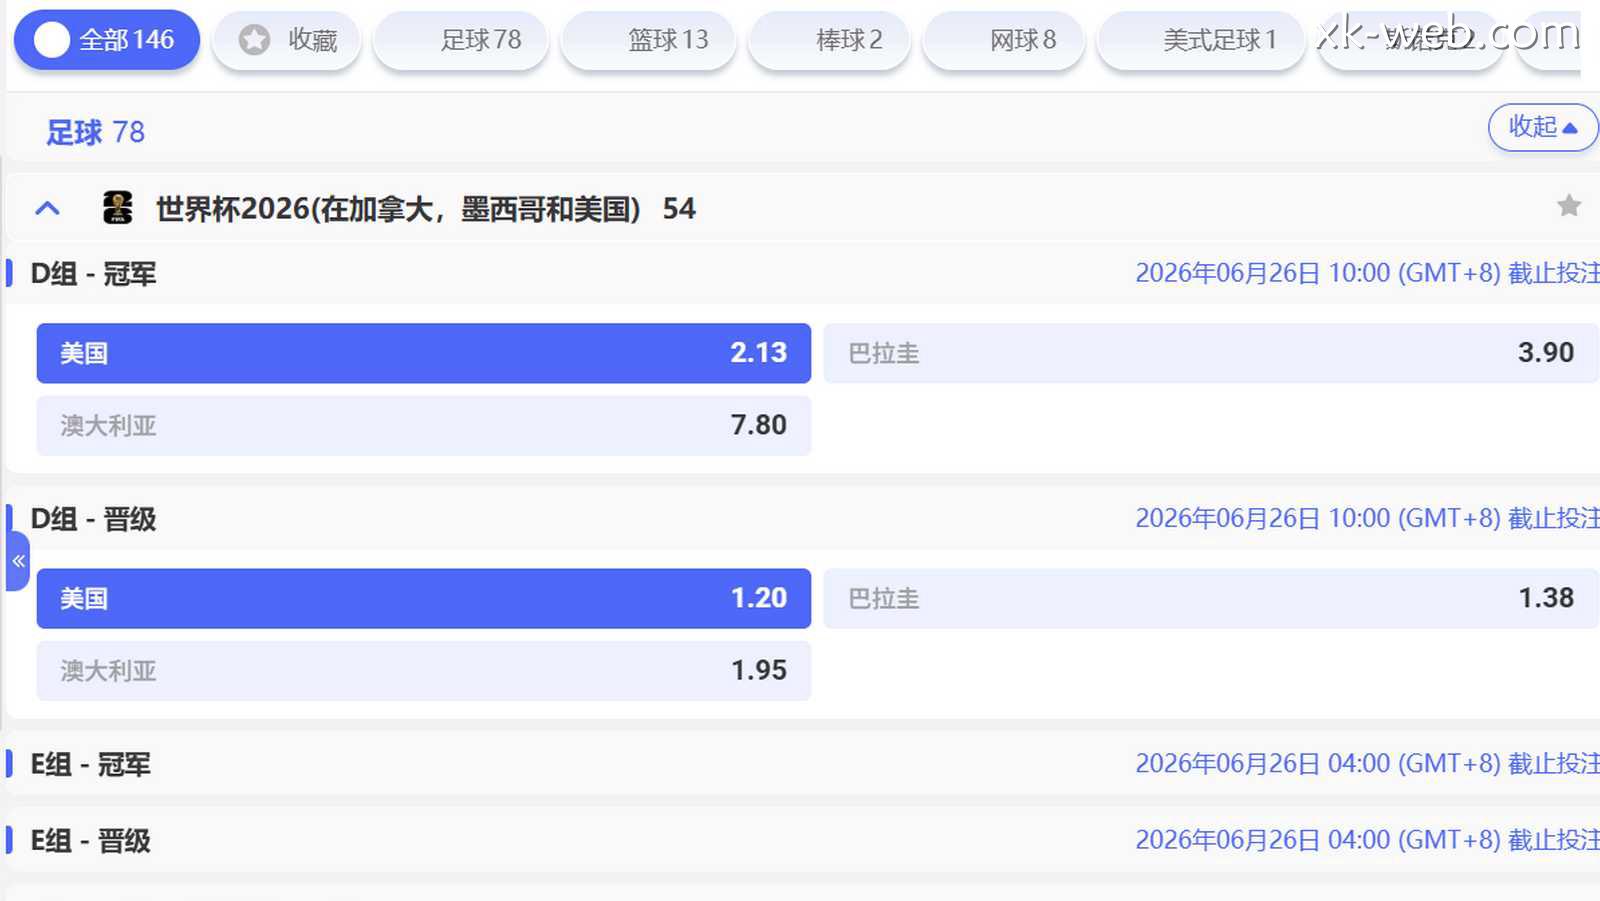Switch to the 篮球 13 tab

[648, 40]
